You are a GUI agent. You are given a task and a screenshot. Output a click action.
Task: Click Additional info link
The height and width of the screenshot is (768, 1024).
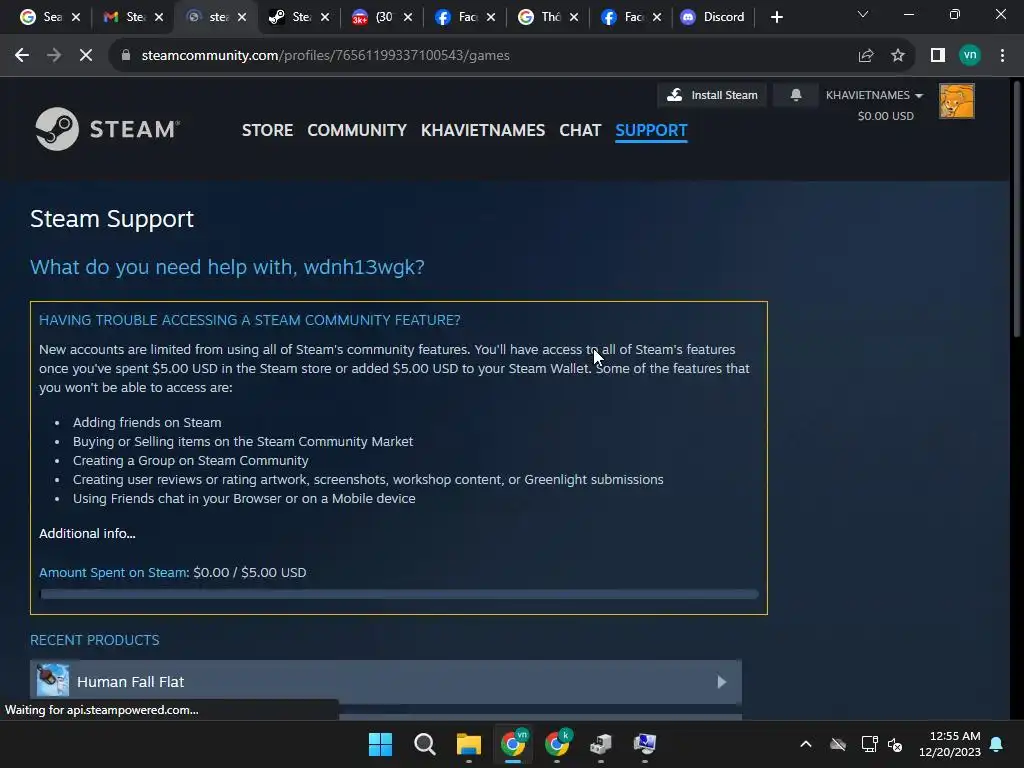[x=87, y=534]
